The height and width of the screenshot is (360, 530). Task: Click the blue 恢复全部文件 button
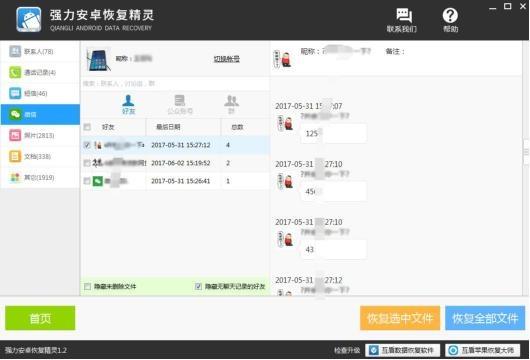[x=485, y=318]
